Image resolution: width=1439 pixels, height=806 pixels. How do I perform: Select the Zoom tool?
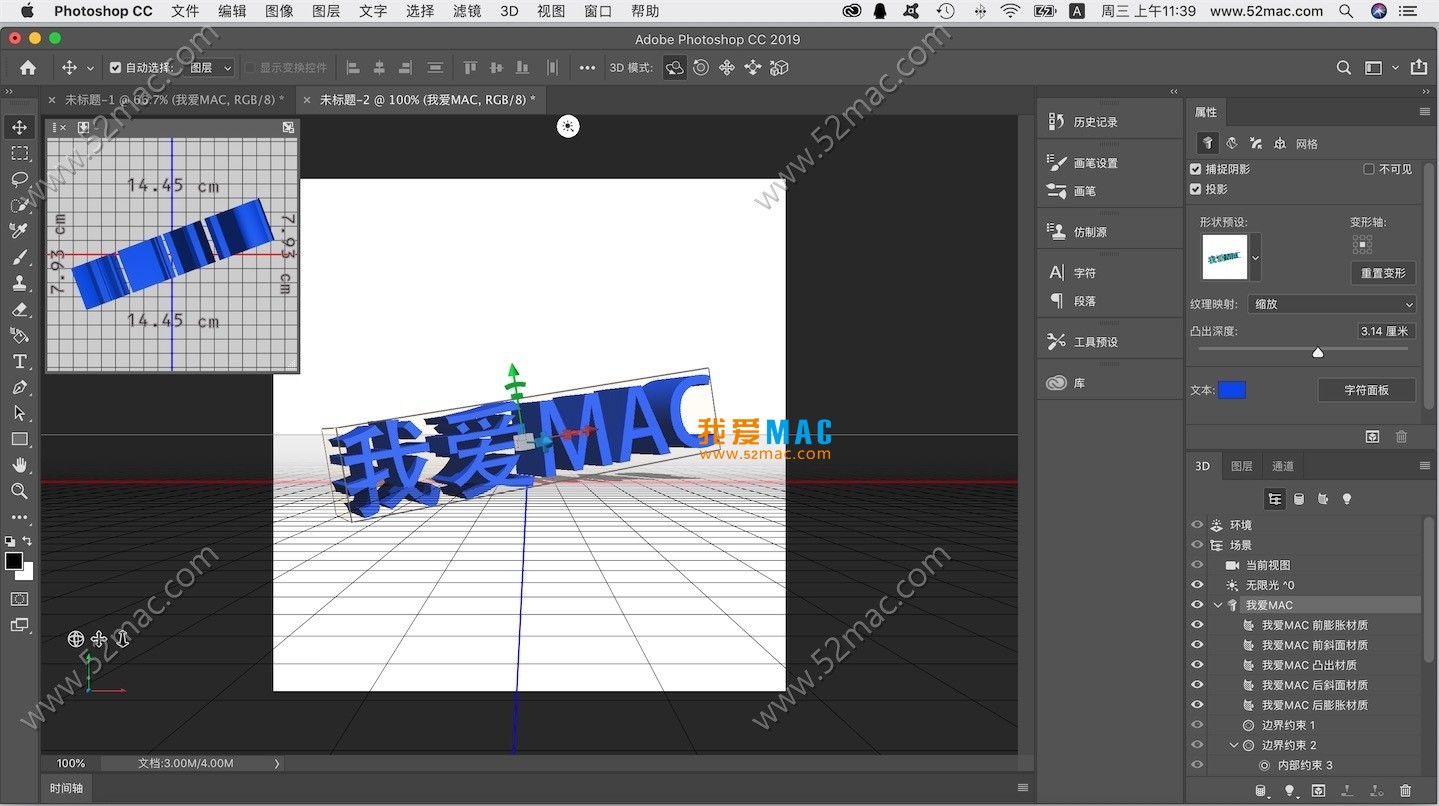[20, 491]
